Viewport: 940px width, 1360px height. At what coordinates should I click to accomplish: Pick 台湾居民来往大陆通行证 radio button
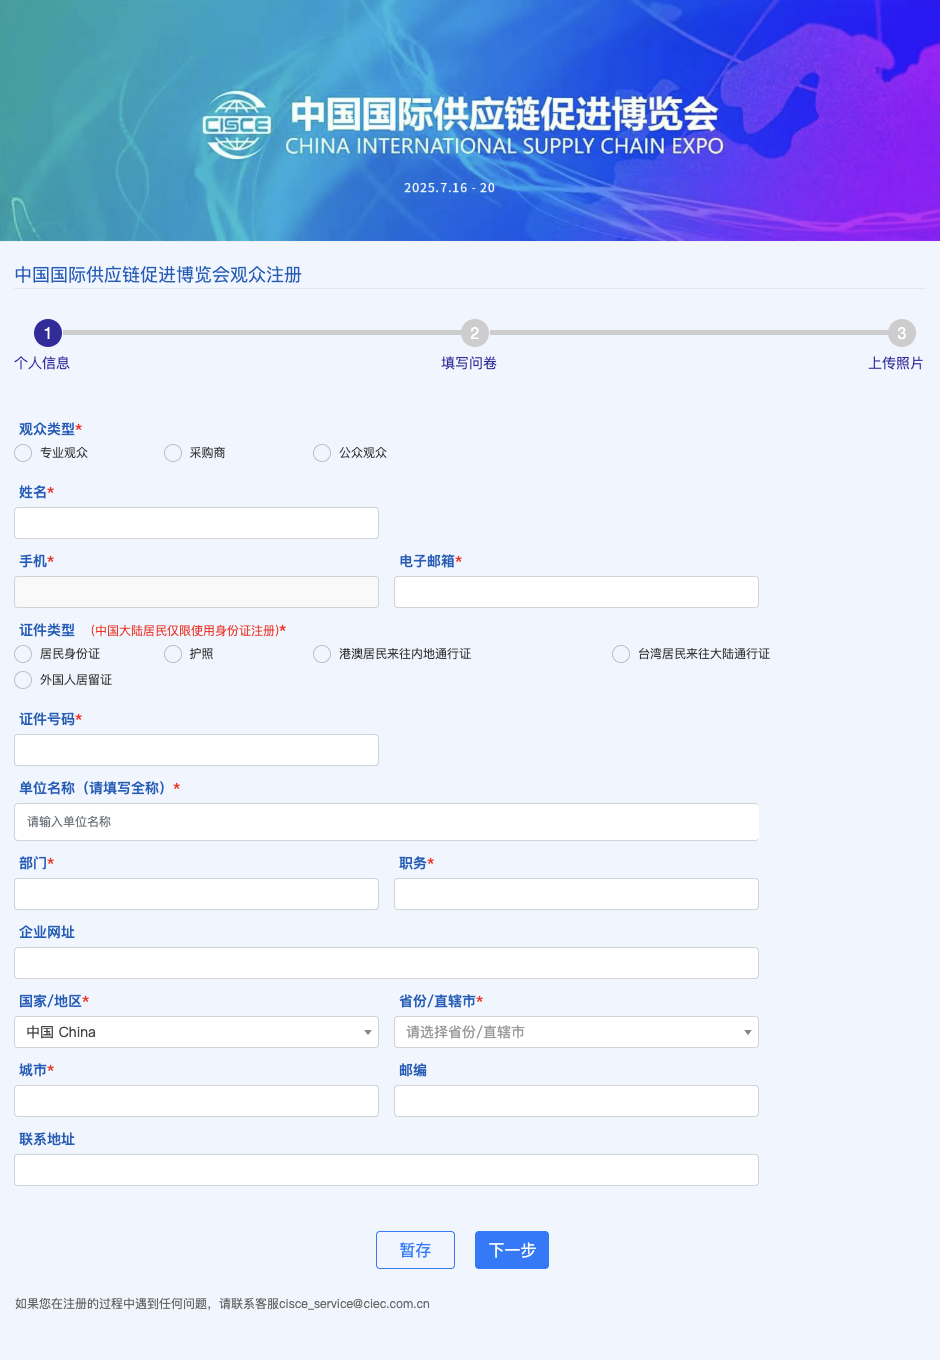coord(621,654)
